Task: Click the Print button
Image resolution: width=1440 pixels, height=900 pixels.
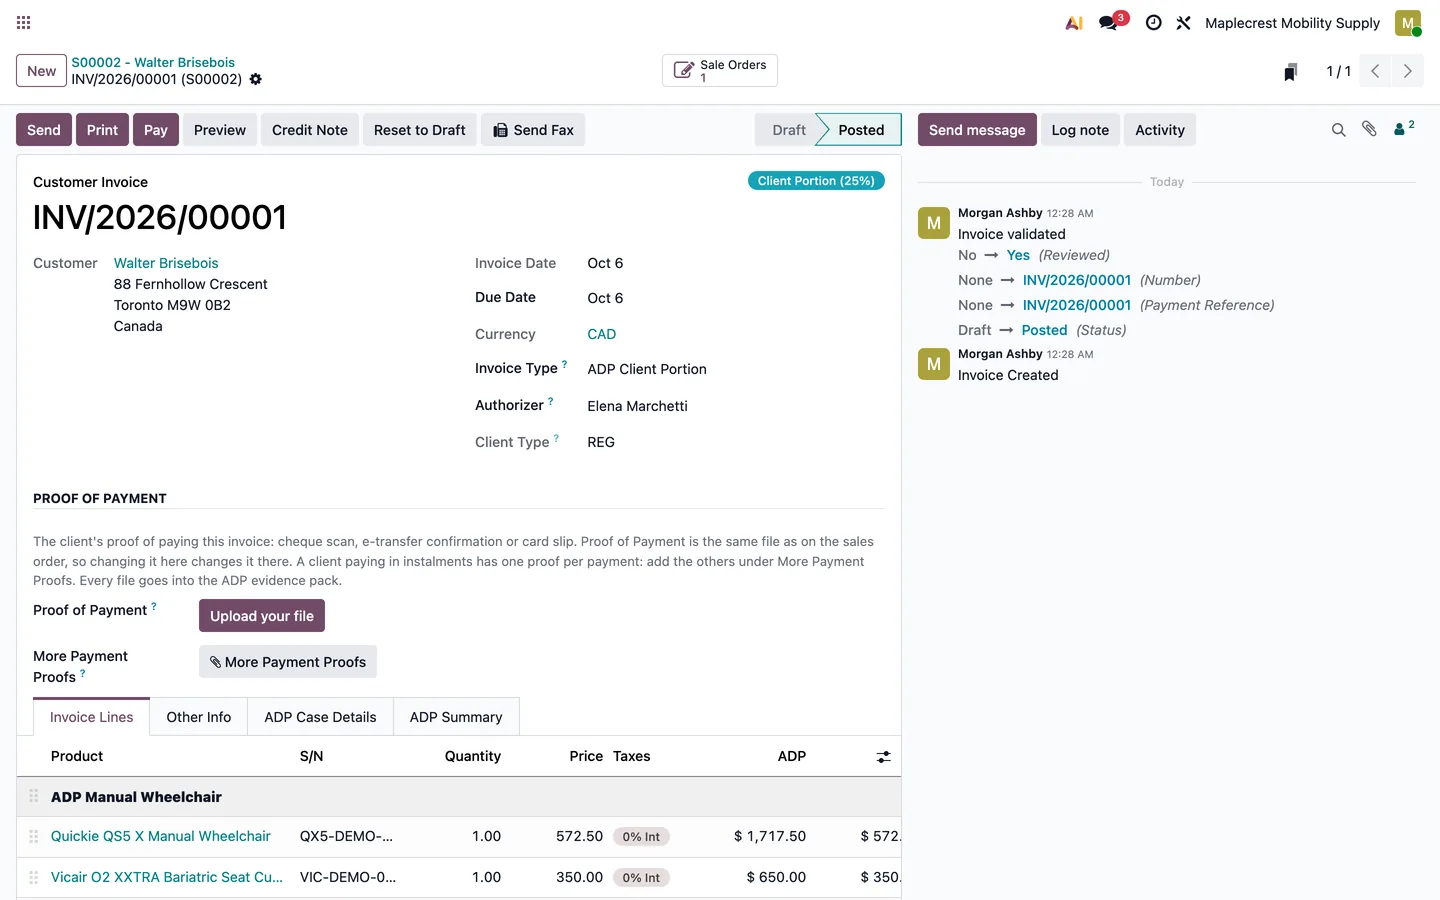Action: [102, 130]
